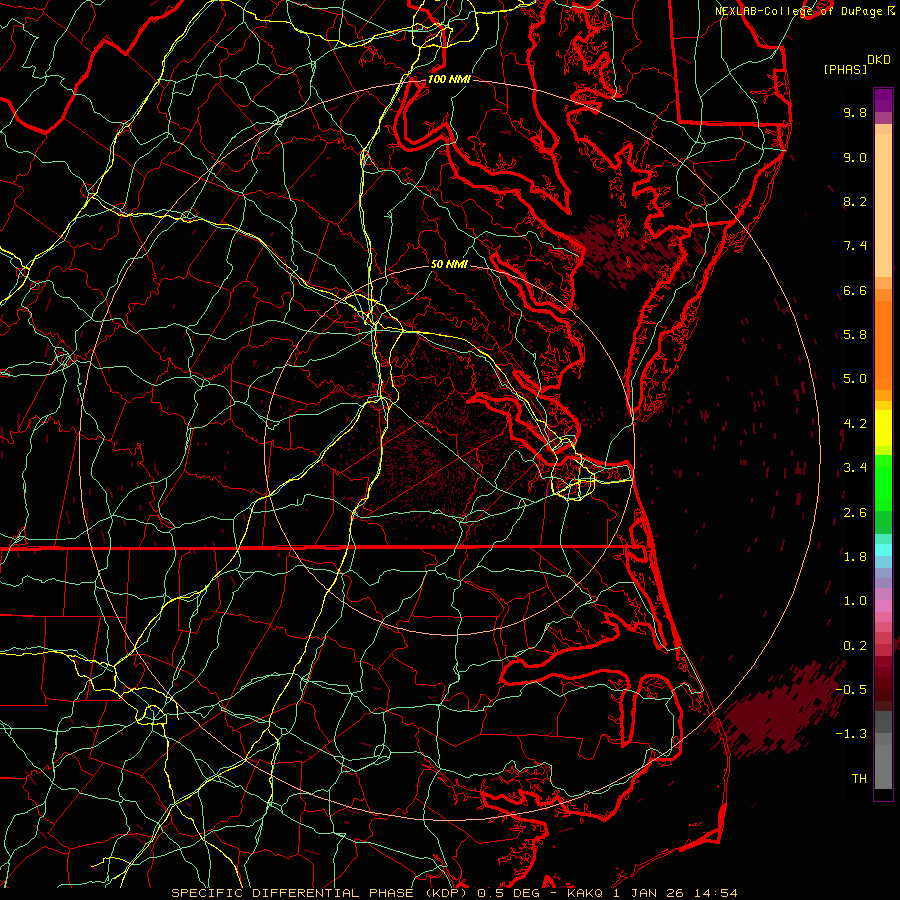This screenshot has height=900, width=900.
Task: Click the KAKQ radar site identifier
Action: pos(584,893)
